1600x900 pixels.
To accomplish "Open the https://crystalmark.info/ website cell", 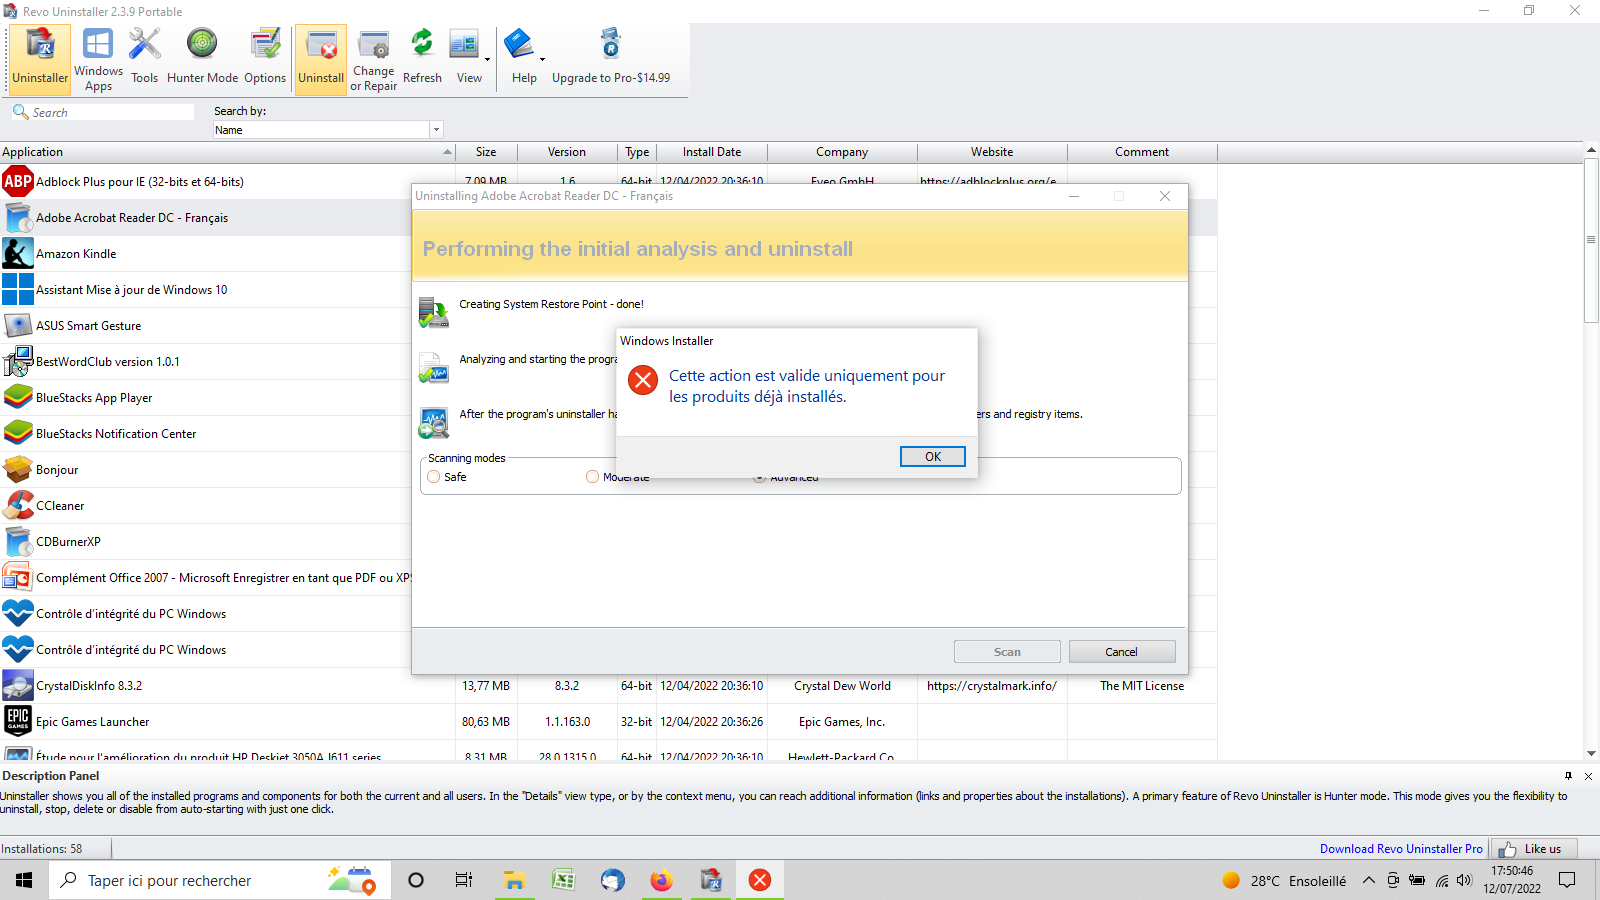I will [x=991, y=686].
